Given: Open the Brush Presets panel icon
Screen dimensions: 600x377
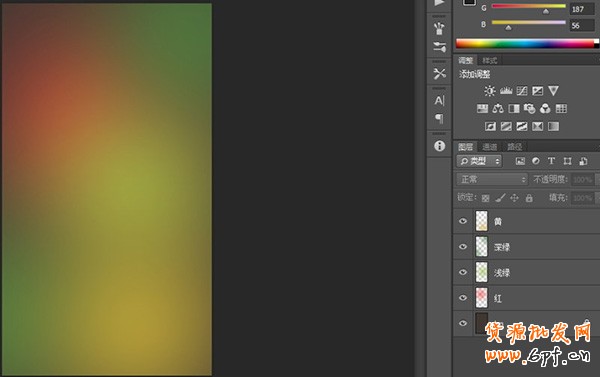Looking at the screenshot, I should click(x=439, y=47).
